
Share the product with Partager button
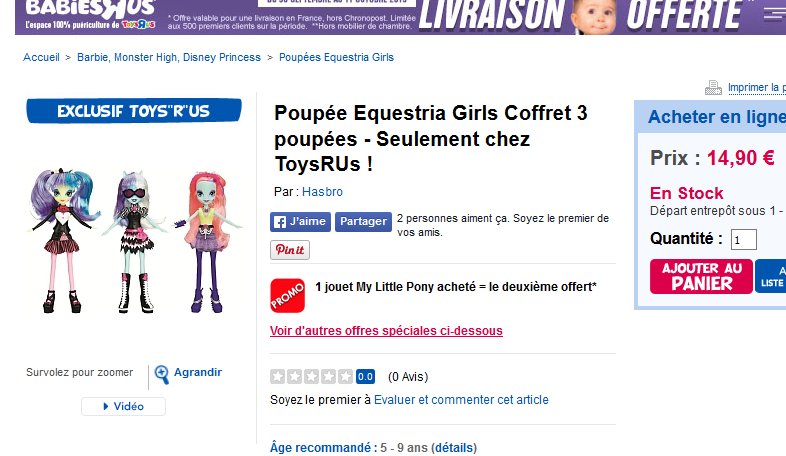coord(363,221)
